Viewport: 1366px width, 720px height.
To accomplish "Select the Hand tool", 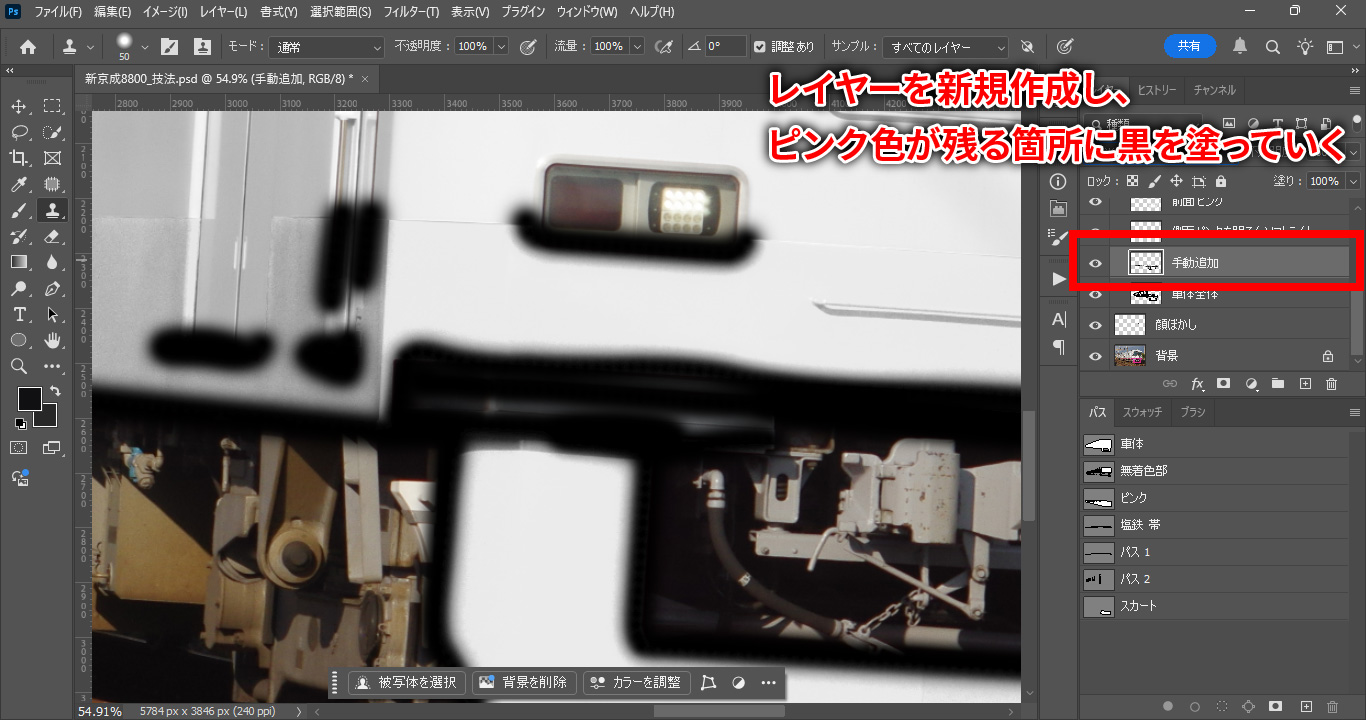I will click(52, 340).
